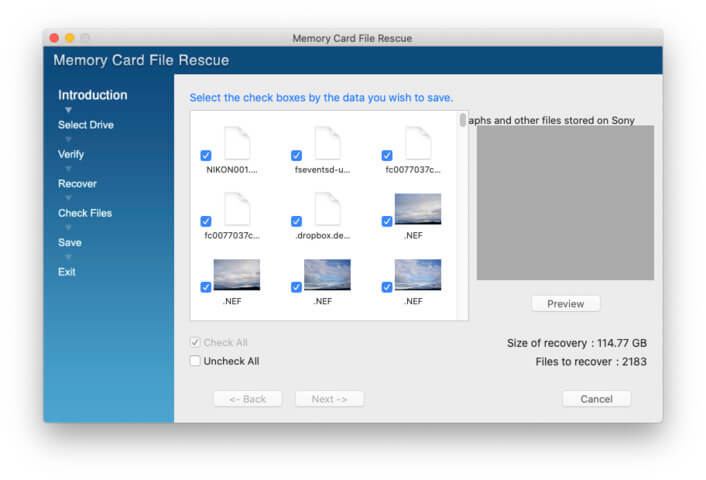Open the Verify step
This screenshot has width=706, height=480.
click(x=71, y=154)
